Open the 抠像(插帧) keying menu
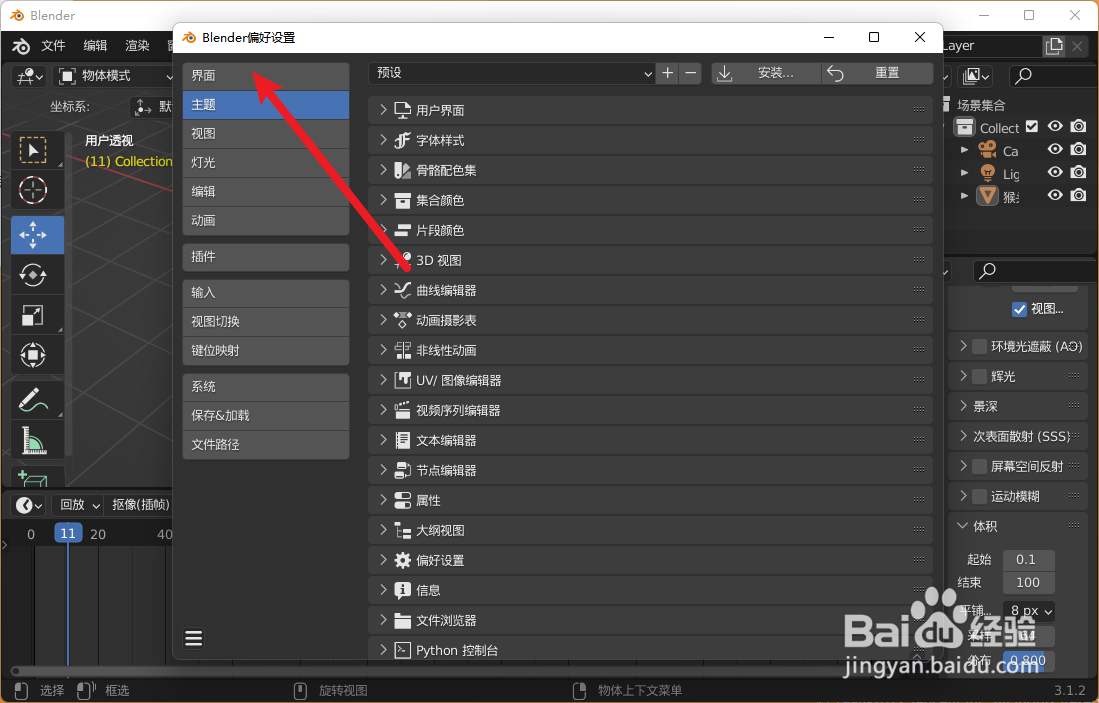1099x703 pixels. [x=141, y=505]
